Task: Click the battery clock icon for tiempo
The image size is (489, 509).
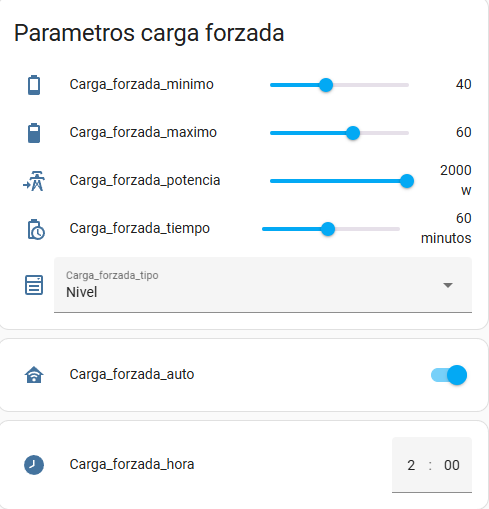Action: tap(35, 229)
